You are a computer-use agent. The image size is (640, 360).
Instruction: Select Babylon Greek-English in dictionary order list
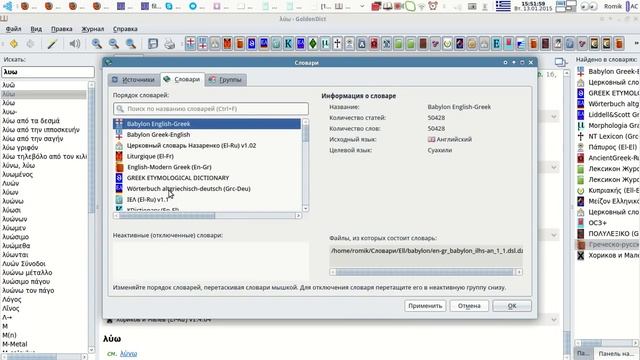point(207,135)
